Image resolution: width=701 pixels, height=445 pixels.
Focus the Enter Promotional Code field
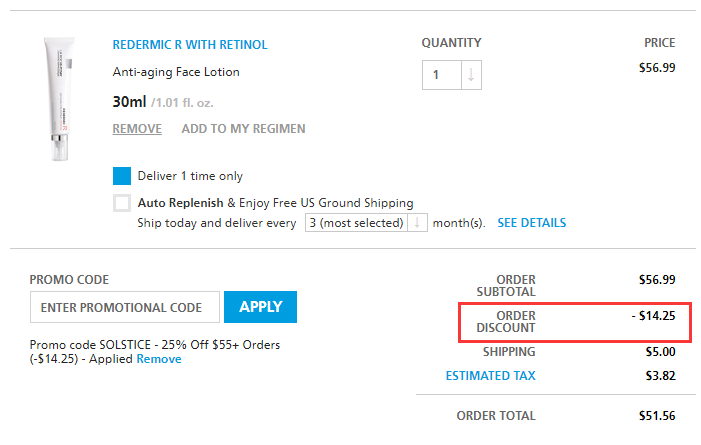coord(124,308)
